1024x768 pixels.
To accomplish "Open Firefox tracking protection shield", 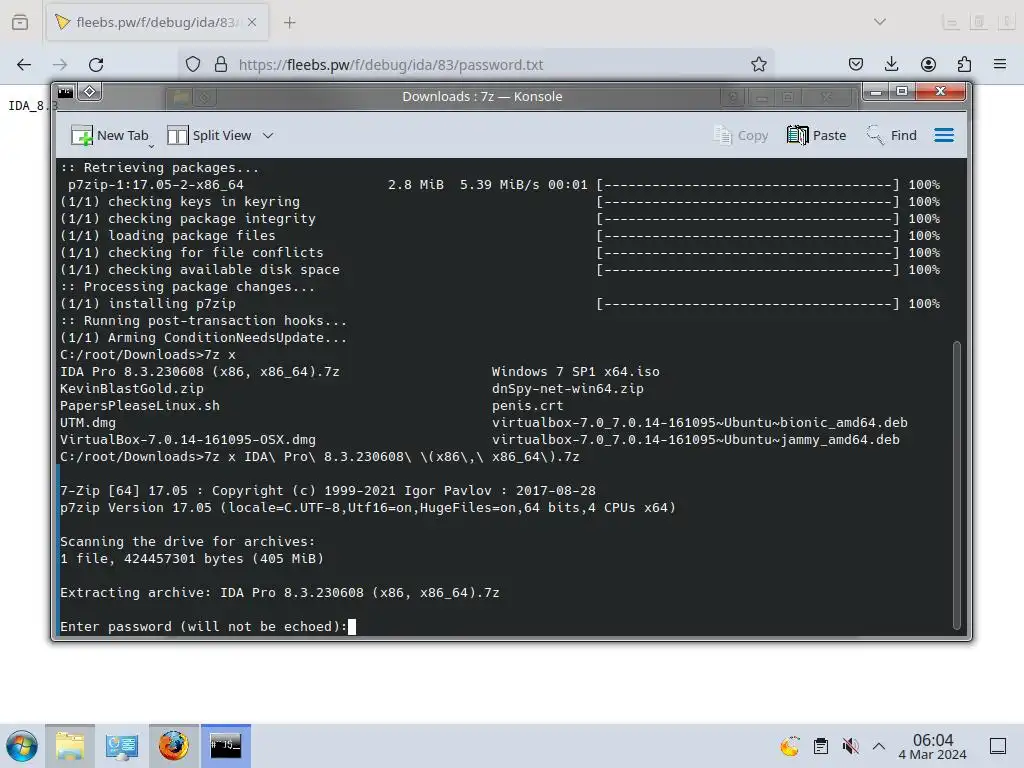I will tap(193, 64).
